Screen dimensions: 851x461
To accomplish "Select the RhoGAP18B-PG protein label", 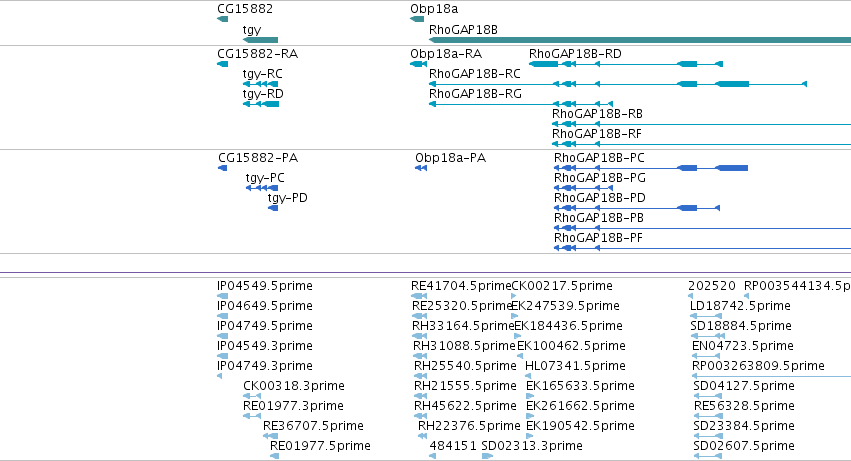I will 600,178.
